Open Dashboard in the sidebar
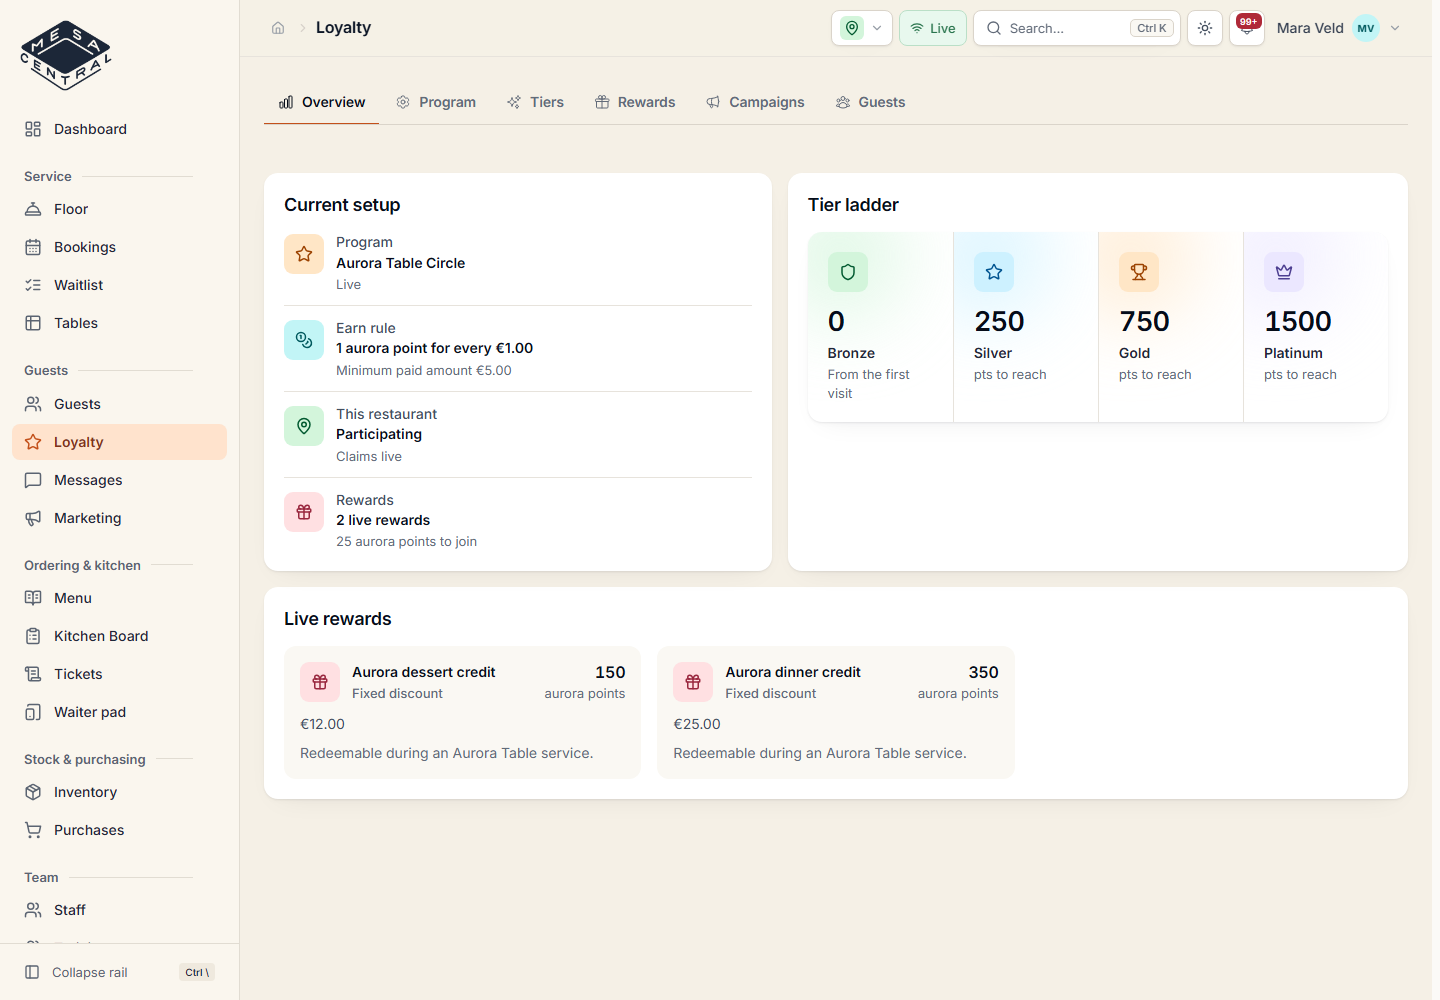Viewport: 1440px width, 1000px height. pyautogui.click(x=119, y=129)
